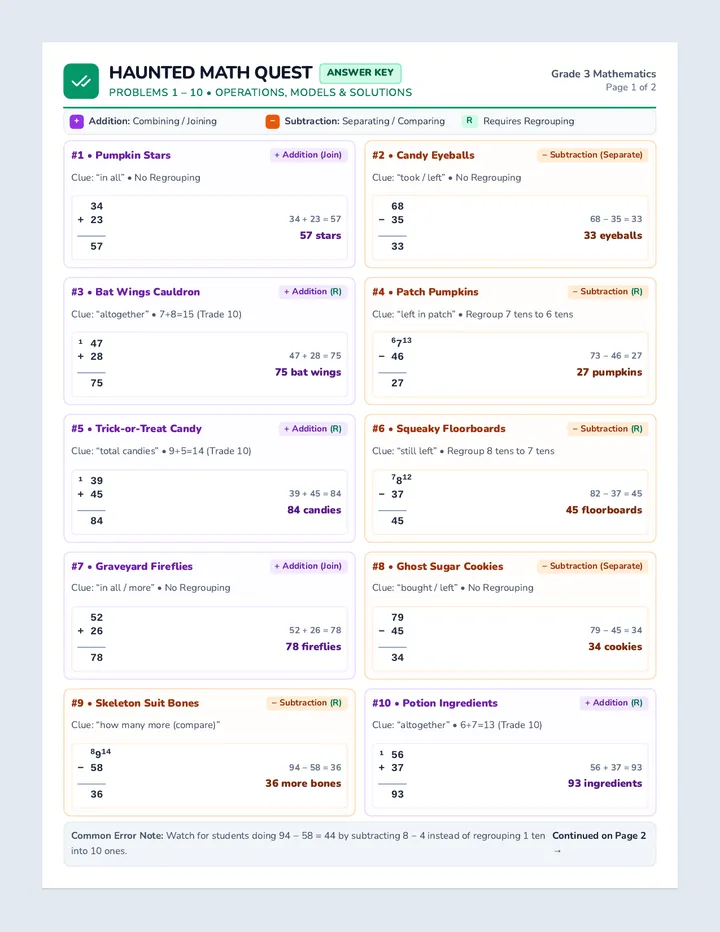Click the #6 Squeaky Floorboards heading

[439, 429]
